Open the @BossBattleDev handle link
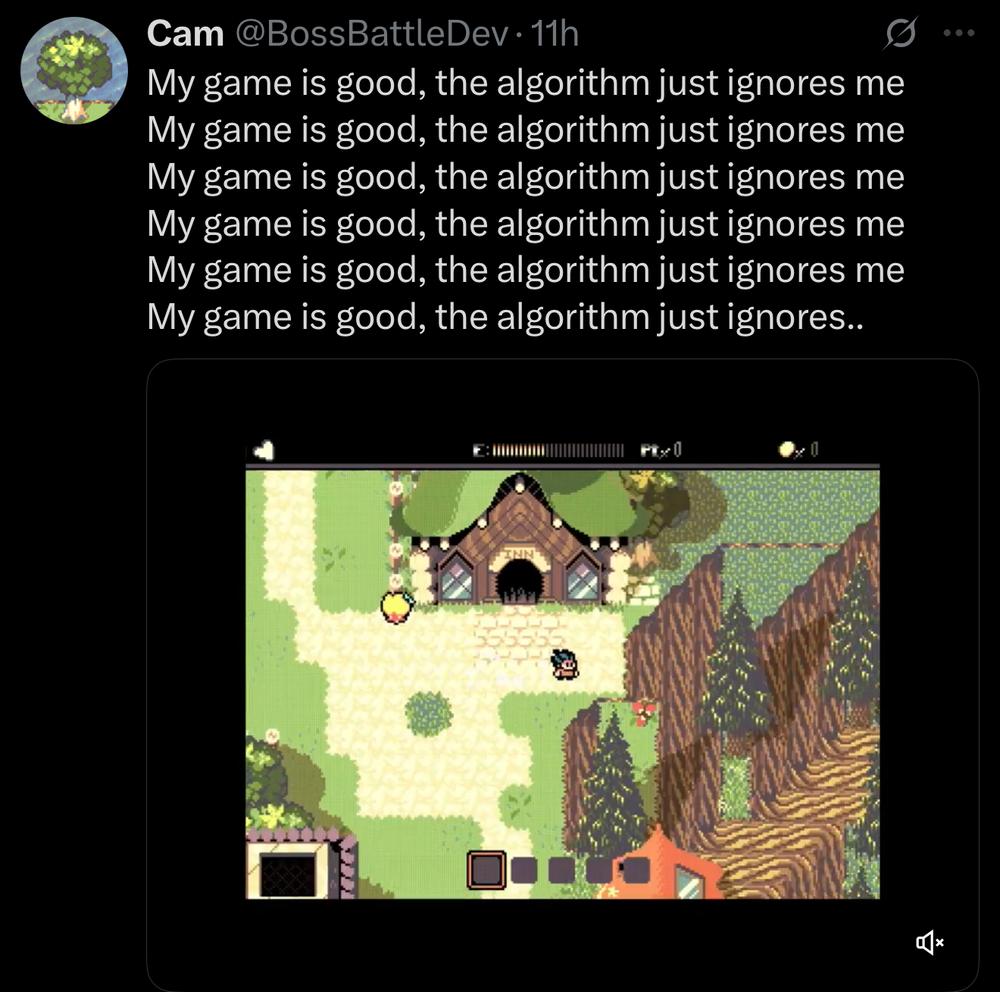This screenshot has width=1000, height=992. click(x=372, y=33)
